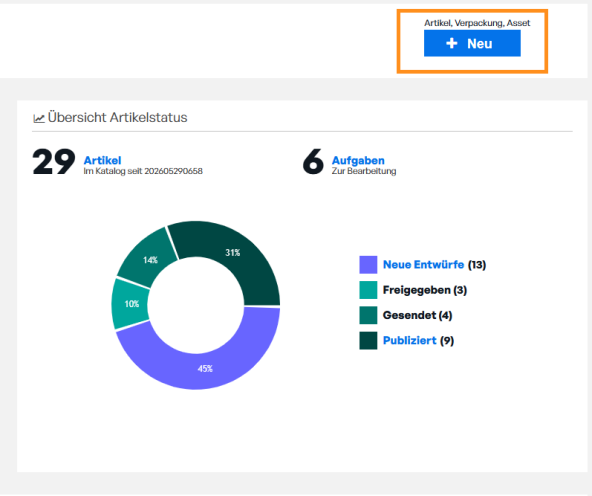Click the Publiziert dark green swatch
Viewport: 592px width, 496px height.
coord(368,340)
